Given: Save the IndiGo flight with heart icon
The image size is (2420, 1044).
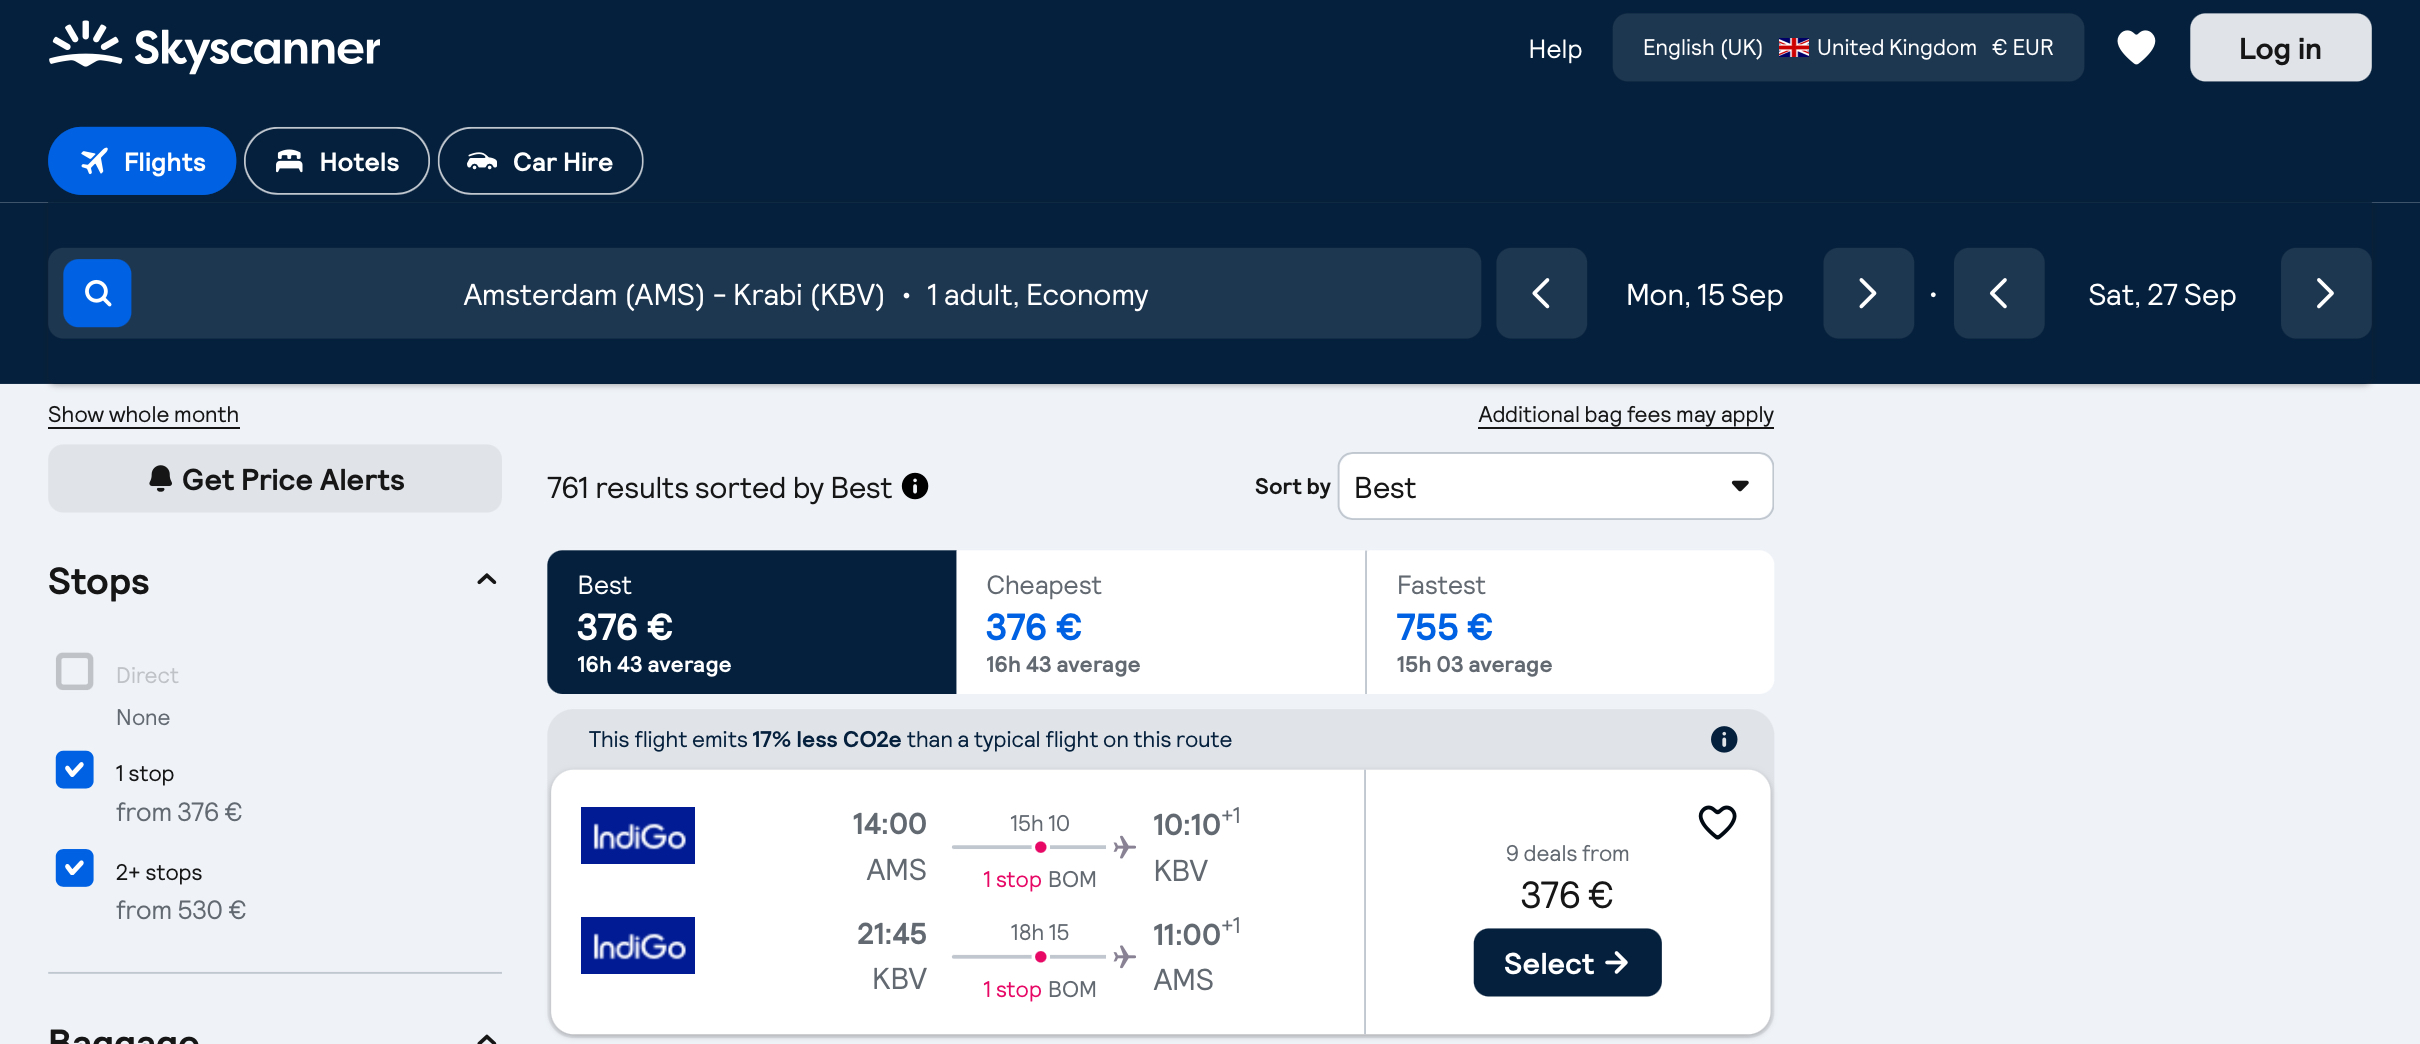Looking at the screenshot, I should [x=1717, y=822].
